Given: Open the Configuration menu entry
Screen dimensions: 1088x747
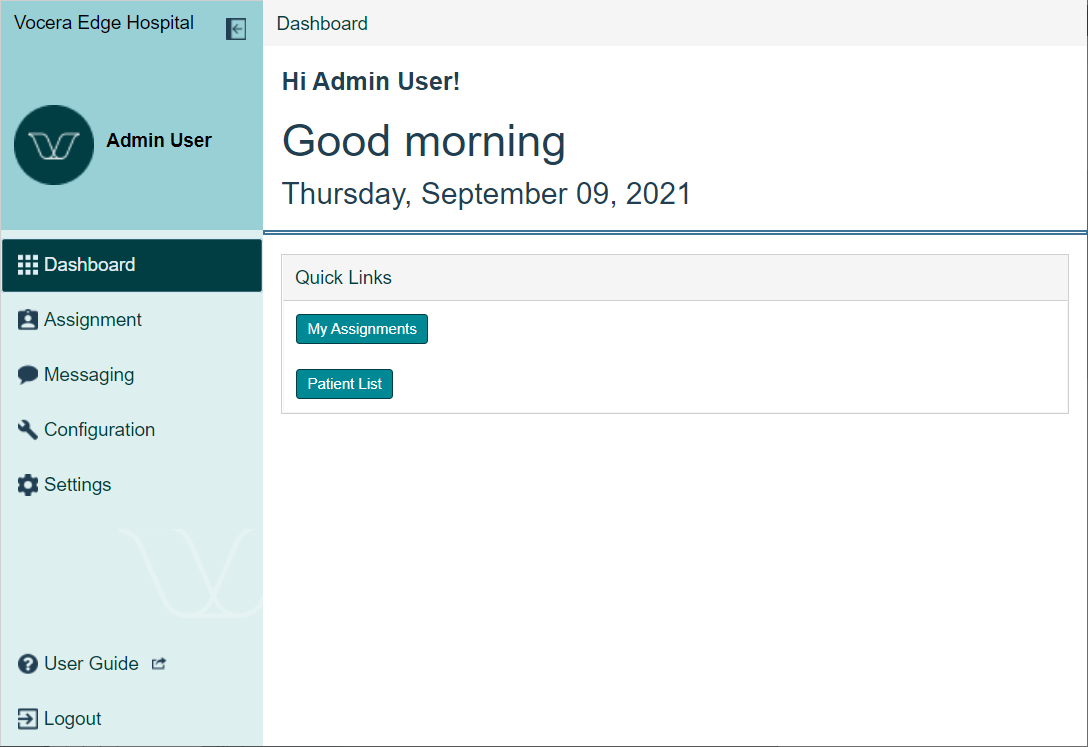Looking at the screenshot, I should (99, 430).
